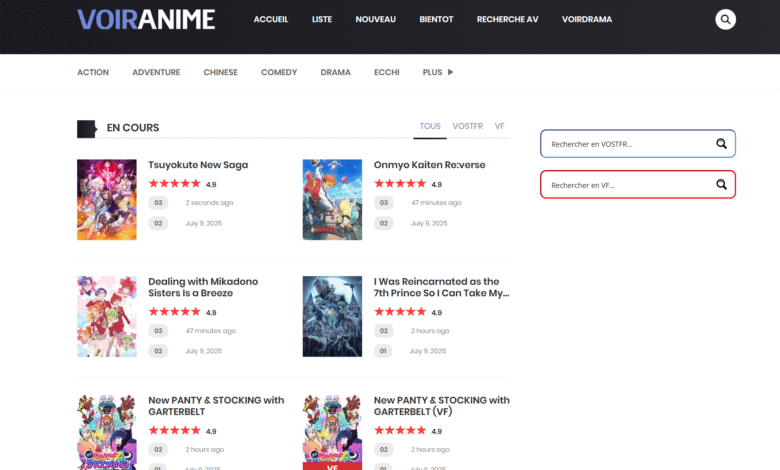Screen dimensions: 780x470
Task: Open the VOIRDRAMA menu item
Action: coord(587,19)
